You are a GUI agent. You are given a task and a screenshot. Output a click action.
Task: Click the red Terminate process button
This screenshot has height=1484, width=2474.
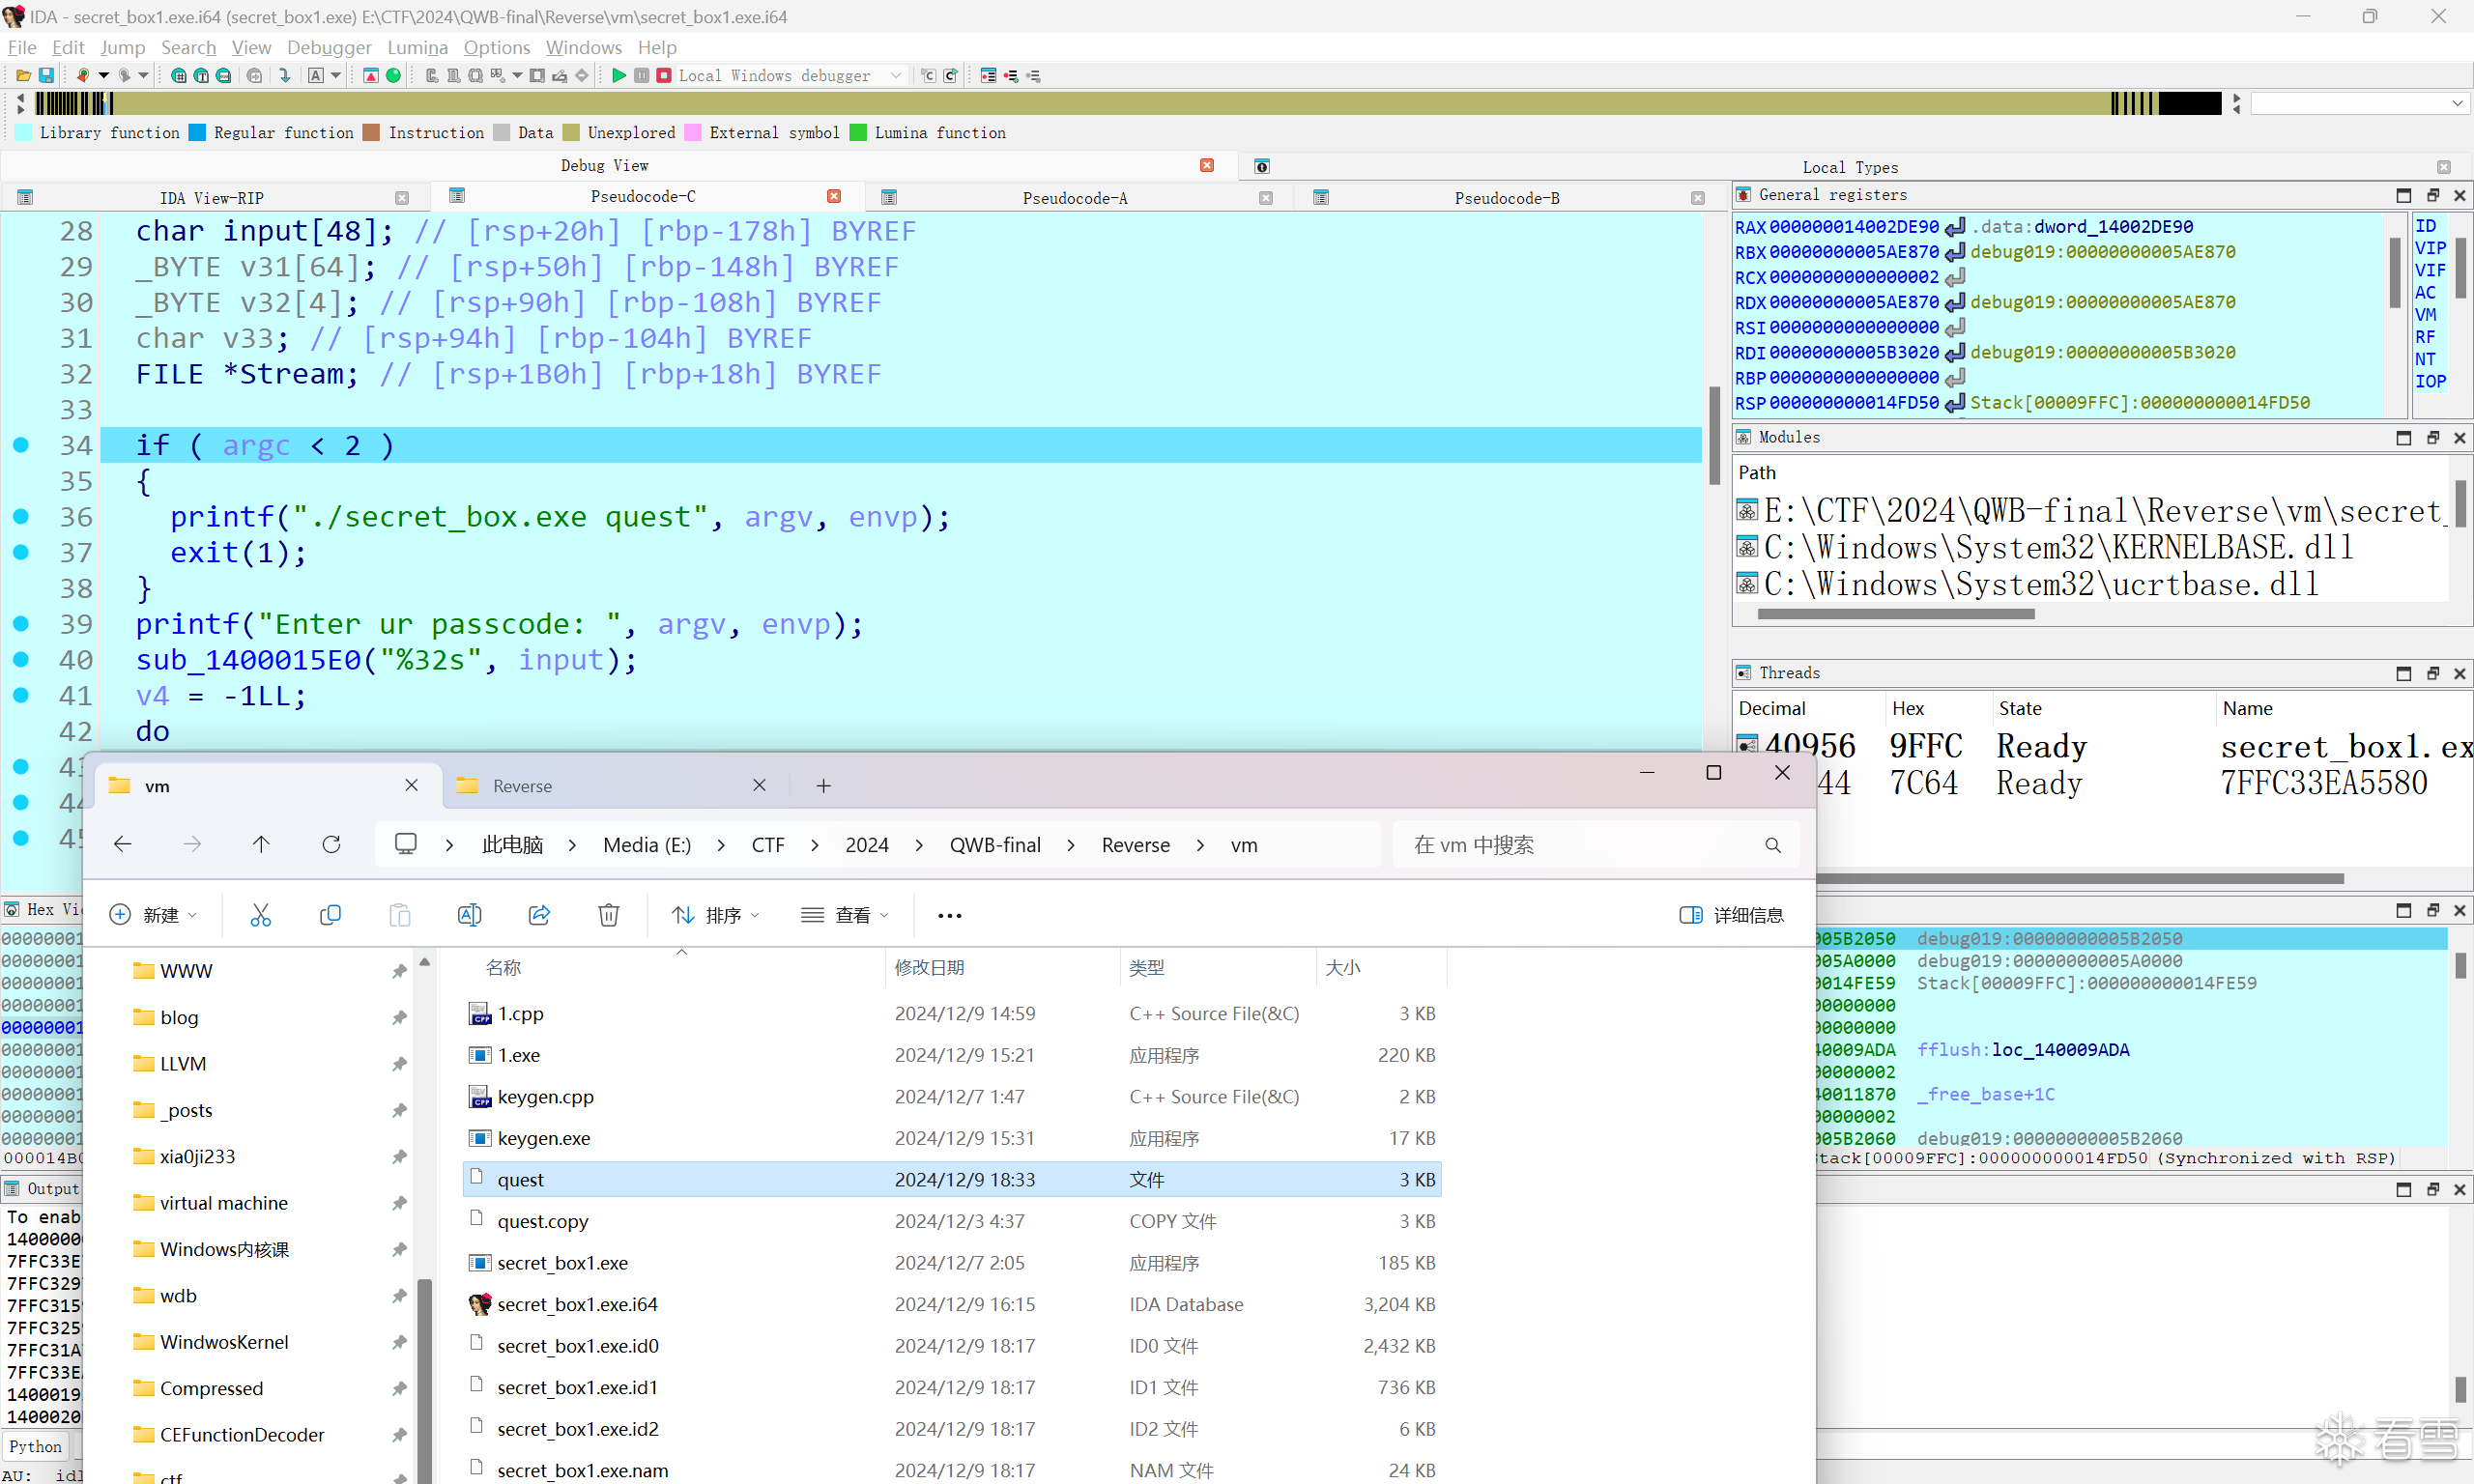click(x=663, y=75)
